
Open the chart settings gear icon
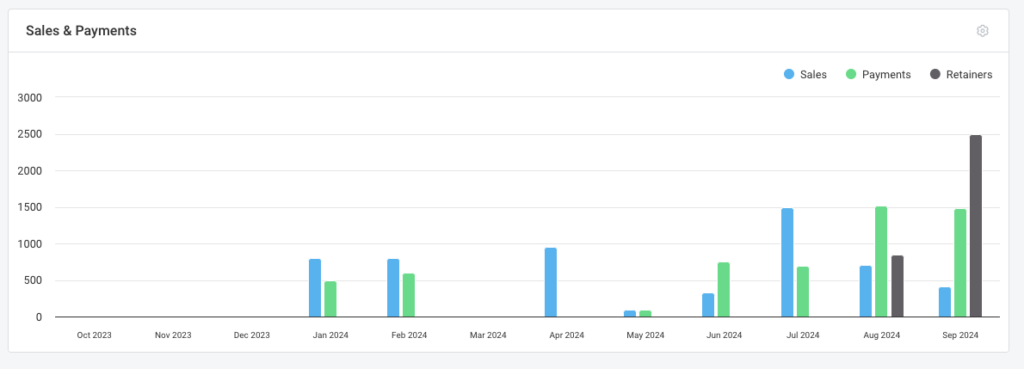point(982,31)
